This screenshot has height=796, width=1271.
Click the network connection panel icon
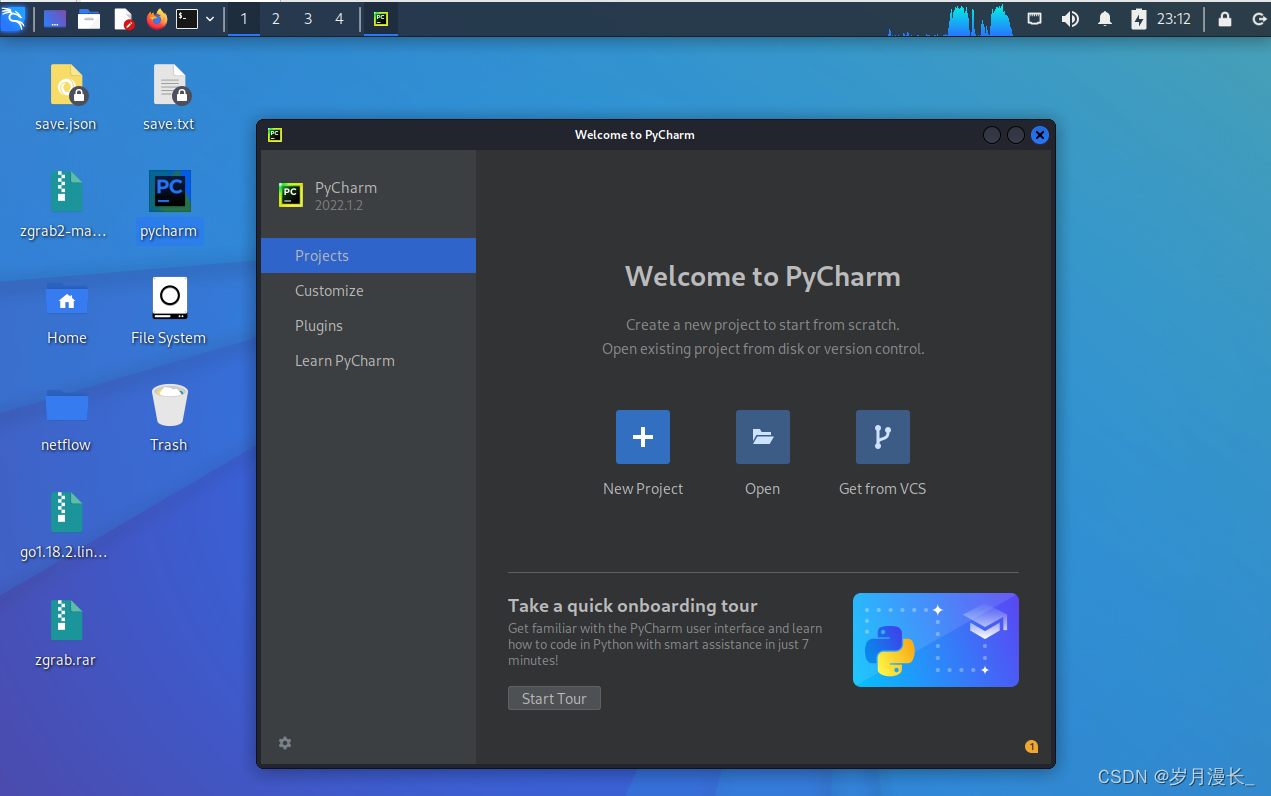point(1036,18)
